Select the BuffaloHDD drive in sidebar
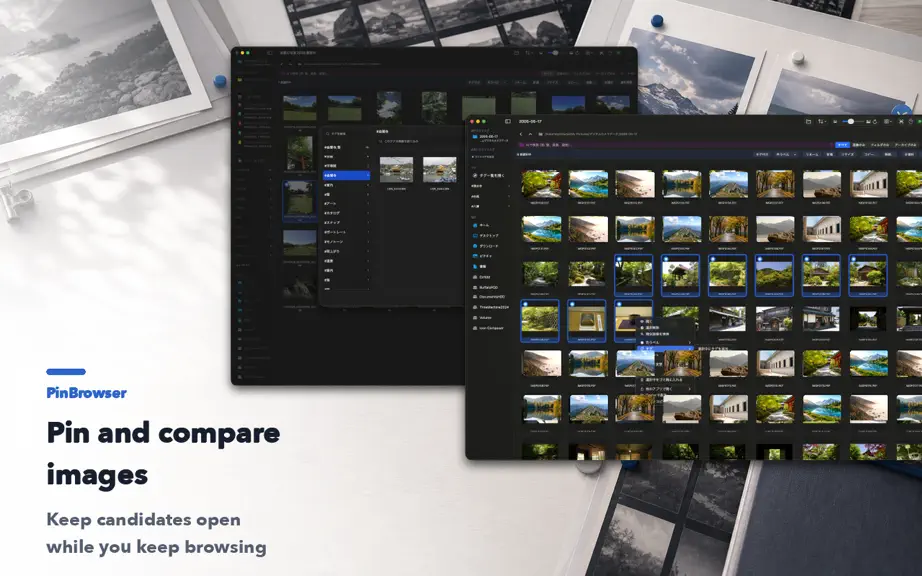Screen dimensions: 922x576 486,287
